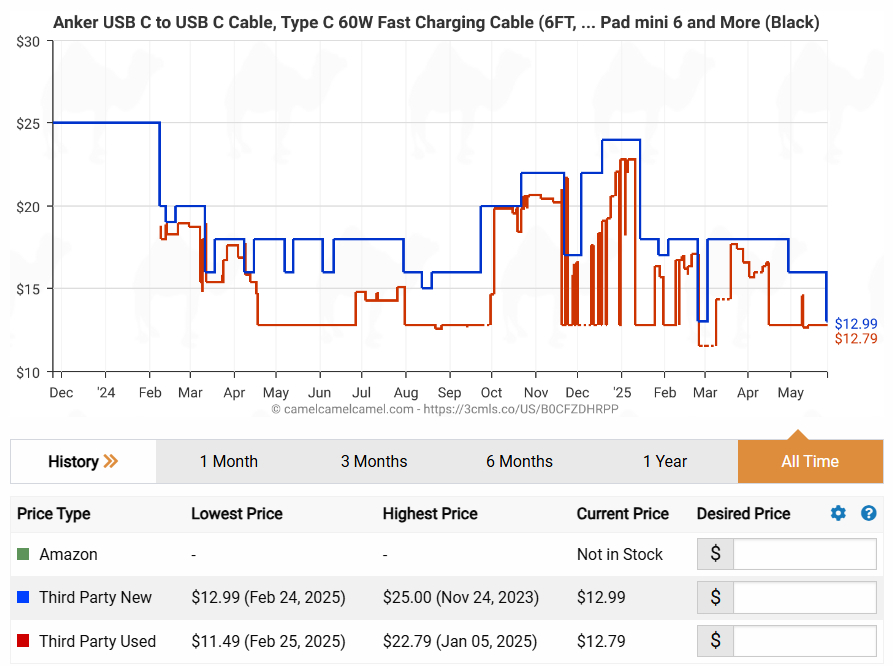
Task: Click the '24 year label on the x-axis
Action: click(105, 393)
